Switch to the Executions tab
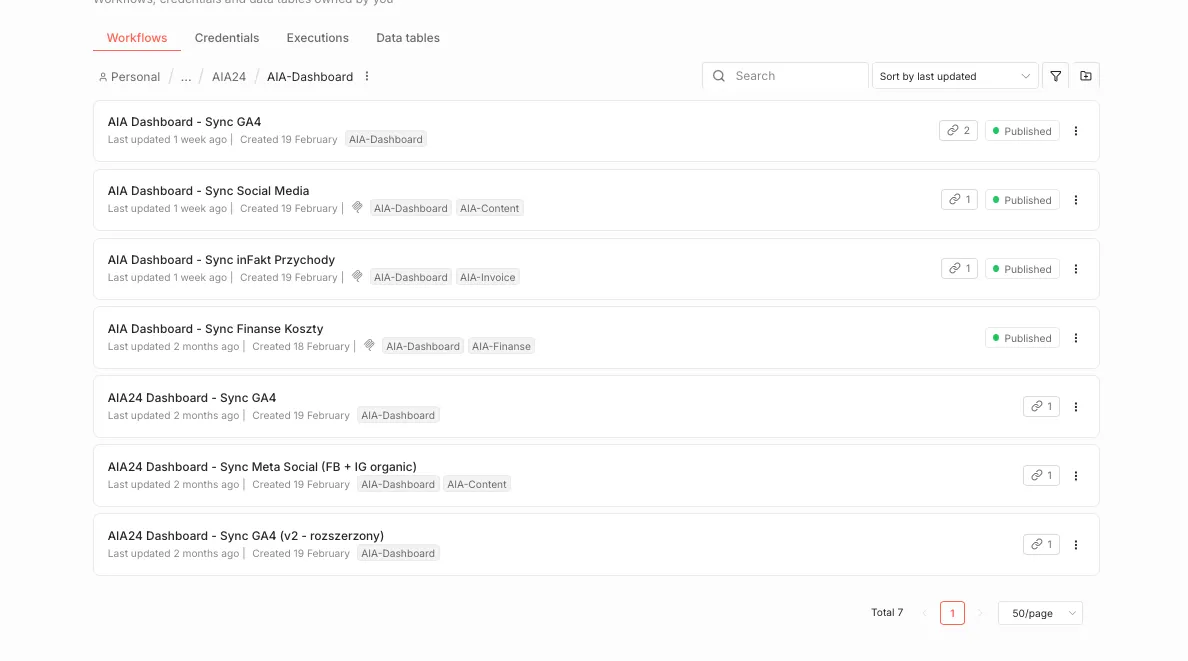1188x661 pixels. coord(317,38)
